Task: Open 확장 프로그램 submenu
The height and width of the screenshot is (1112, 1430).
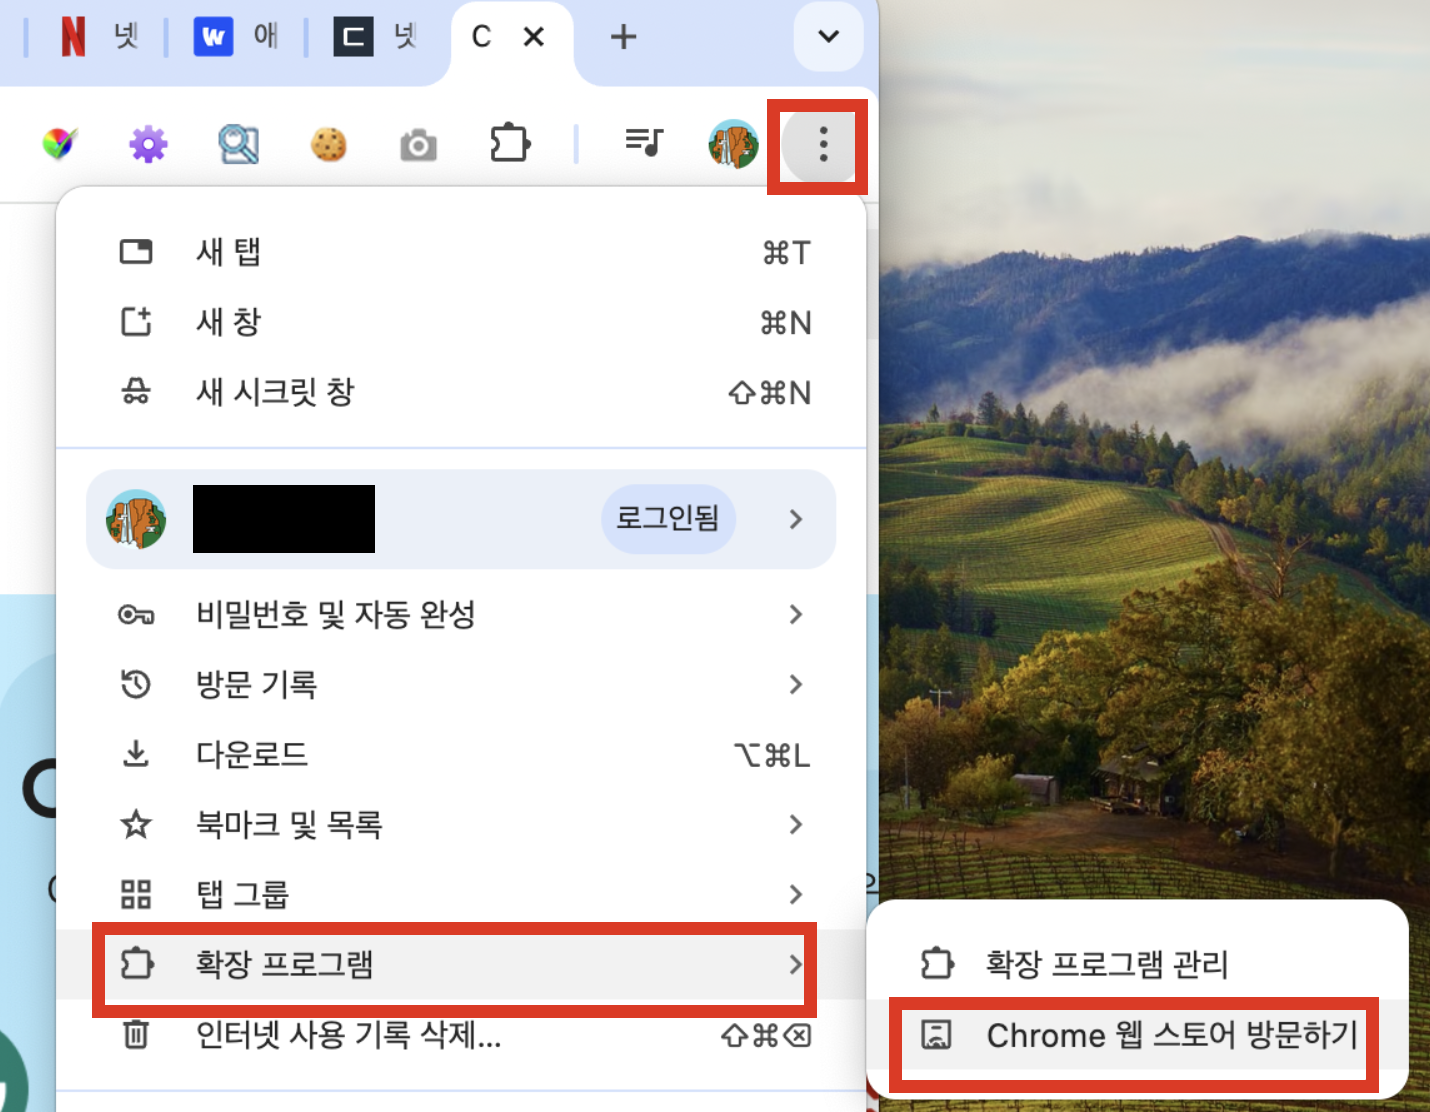Action: 461,964
